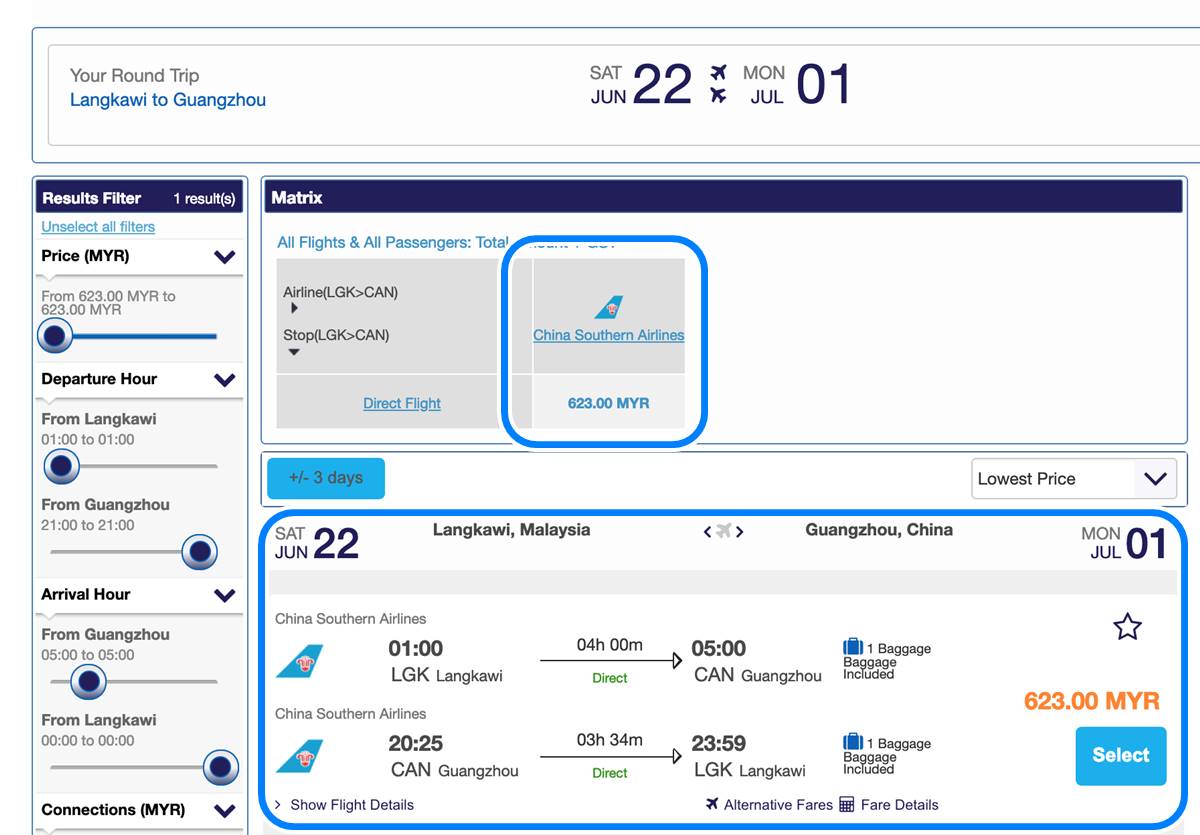The width and height of the screenshot is (1200, 835).
Task: Click the Direct Flight link in the Matrix
Action: pyautogui.click(x=402, y=403)
